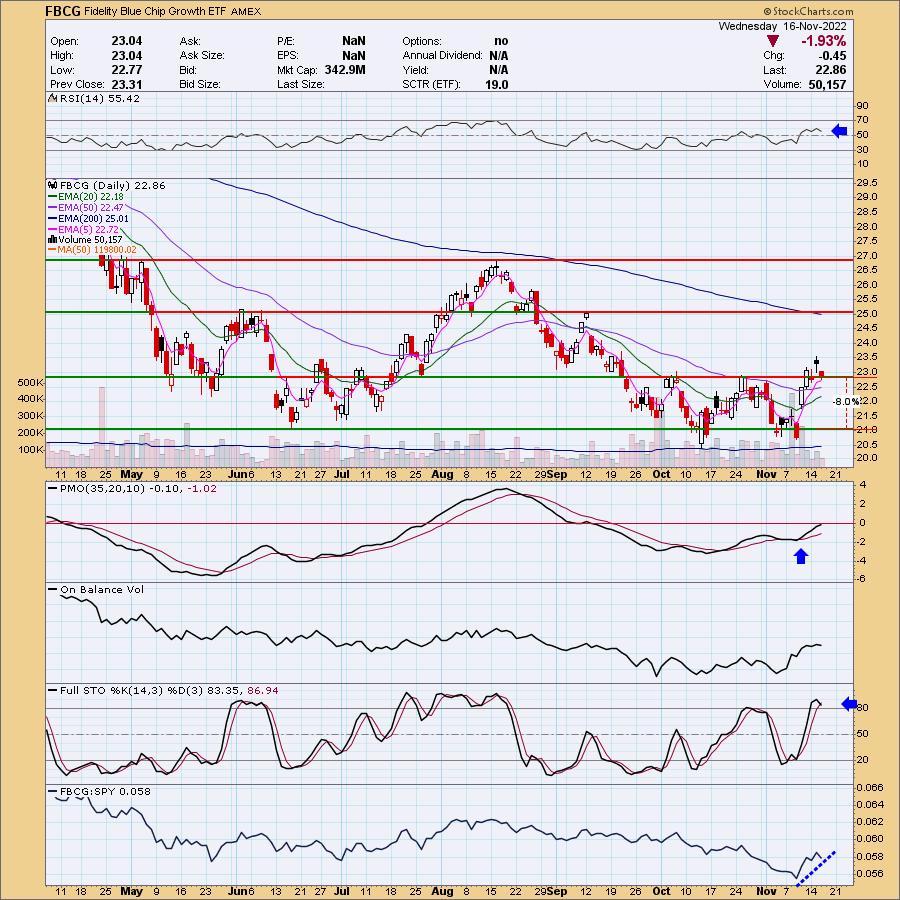Image resolution: width=900 pixels, height=900 pixels.
Task: Click the 0.066 ratio axis label
Action: tap(870, 788)
